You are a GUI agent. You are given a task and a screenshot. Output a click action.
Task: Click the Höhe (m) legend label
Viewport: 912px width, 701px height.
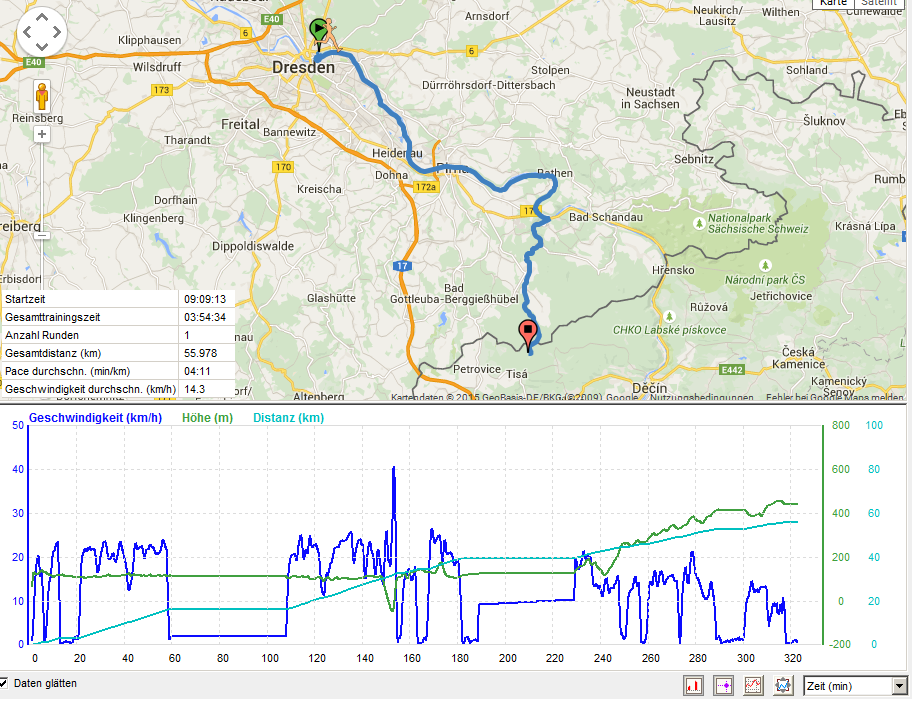(207, 418)
